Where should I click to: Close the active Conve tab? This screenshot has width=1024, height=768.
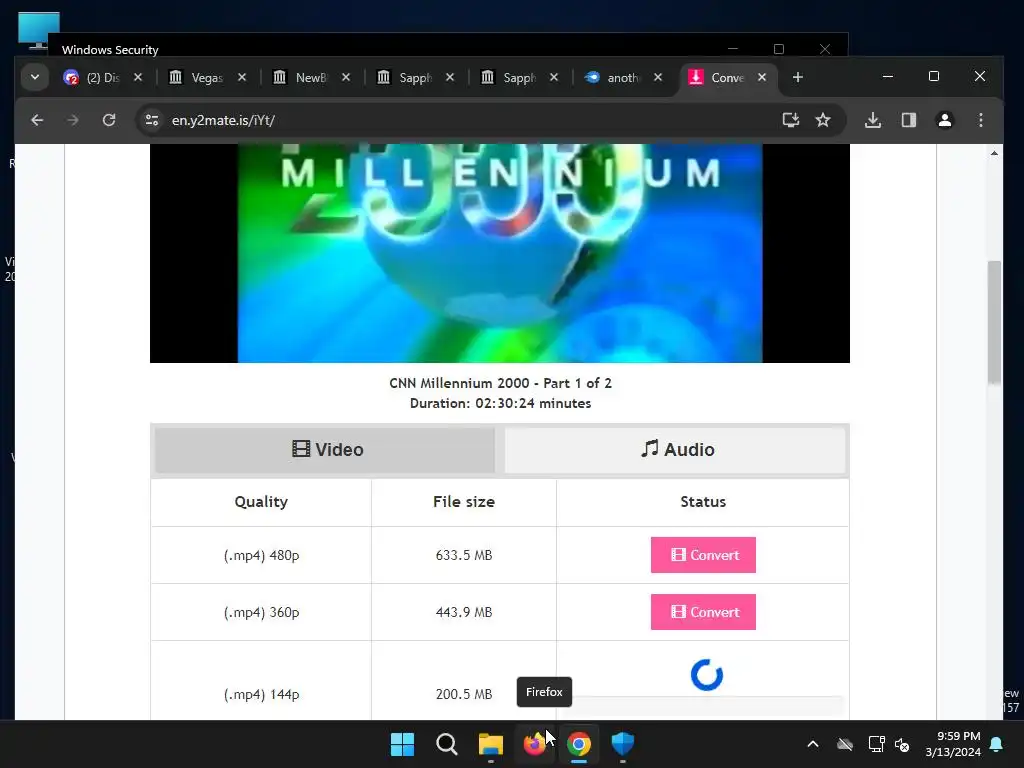pyautogui.click(x=762, y=77)
